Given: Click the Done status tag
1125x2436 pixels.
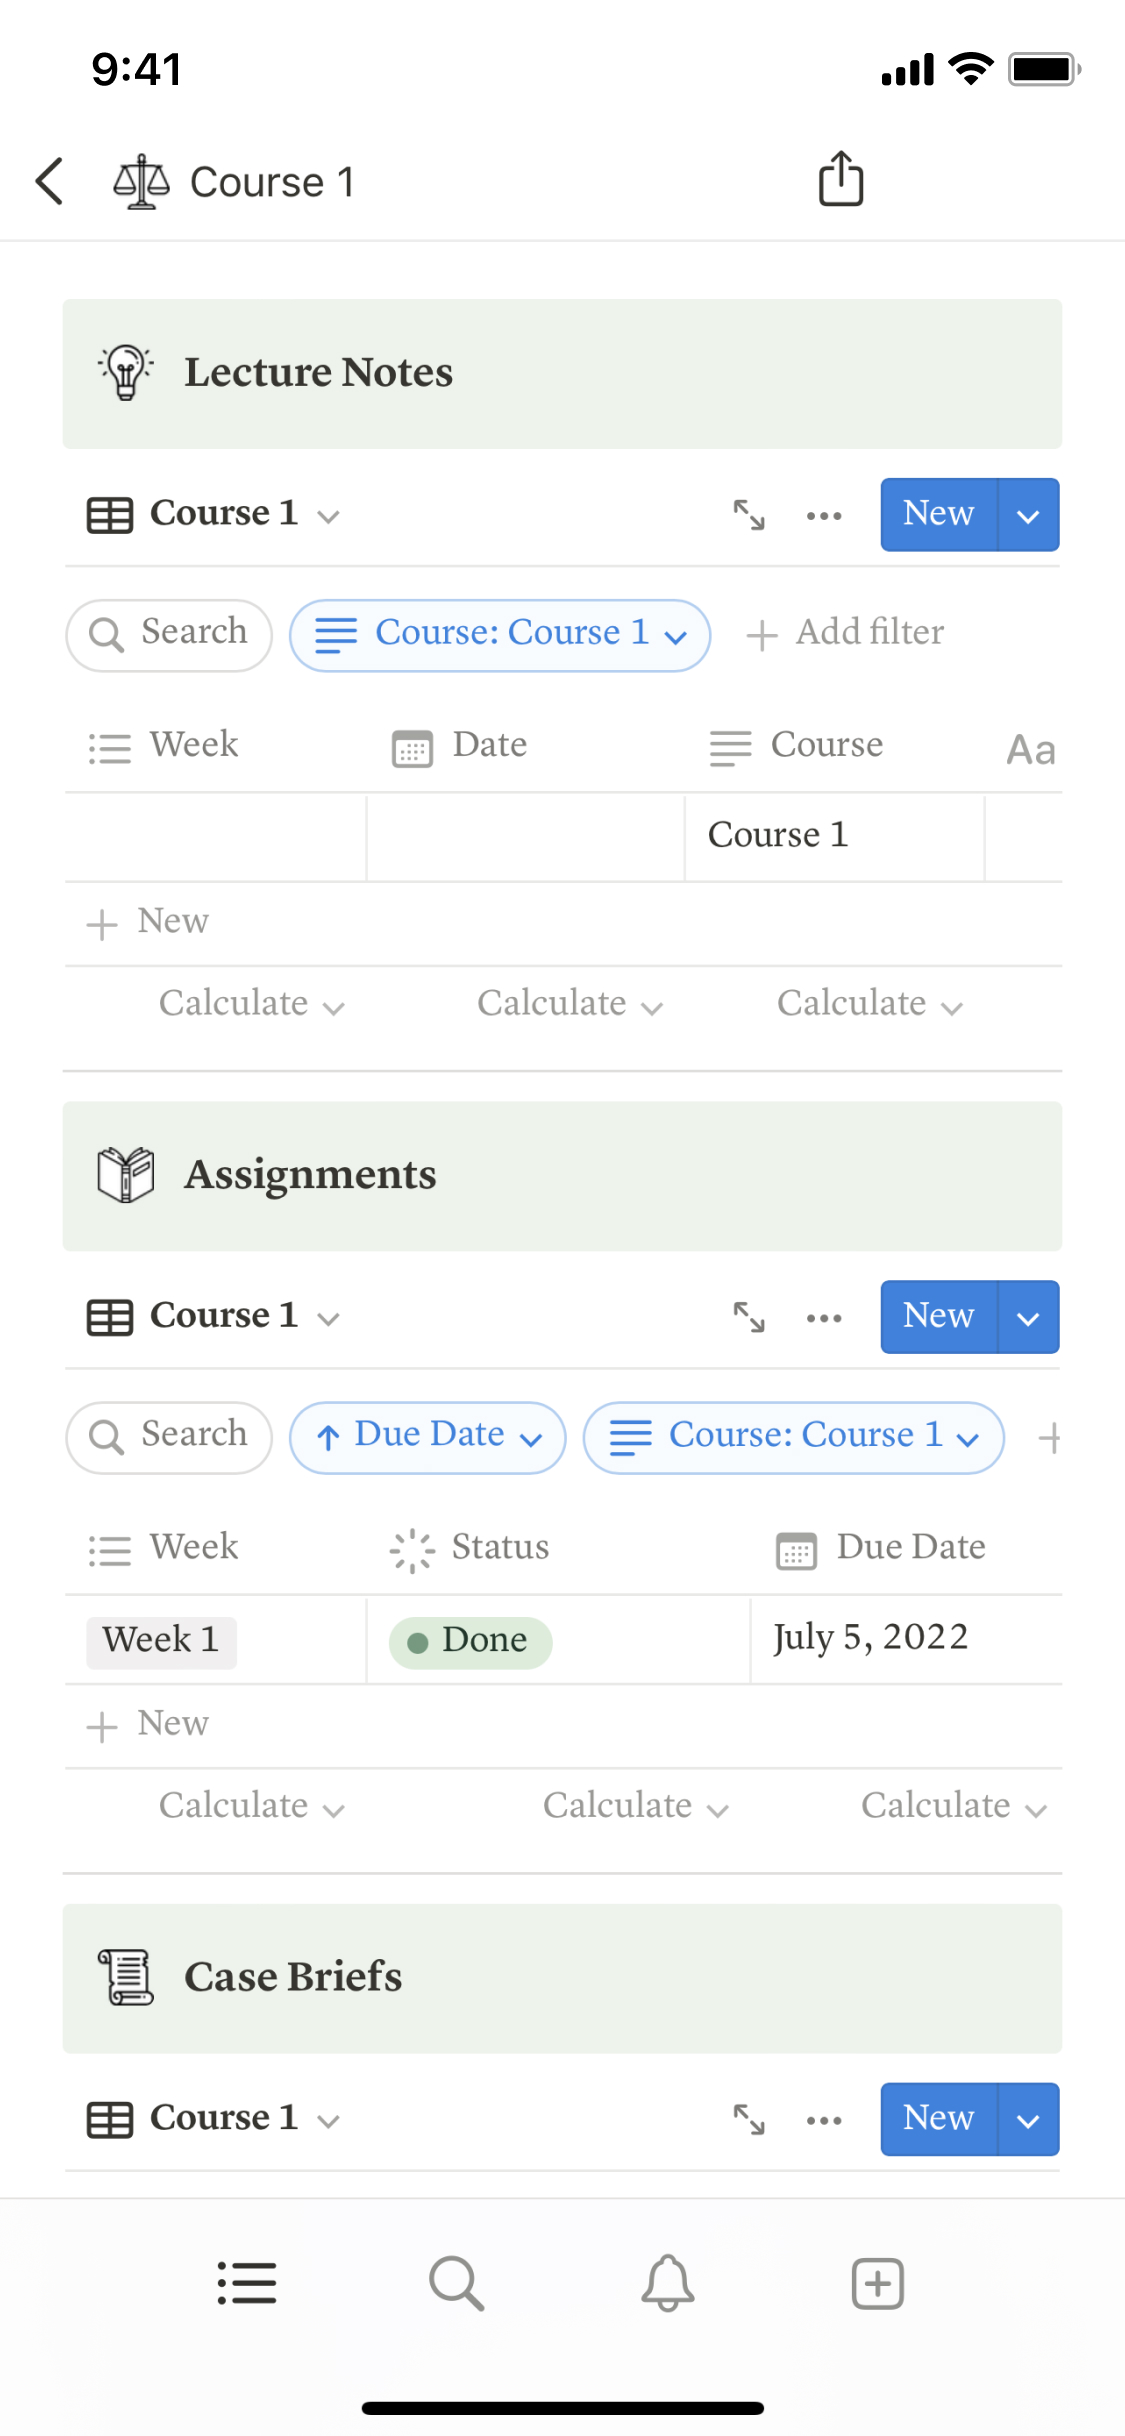Looking at the screenshot, I should 470,1641.
